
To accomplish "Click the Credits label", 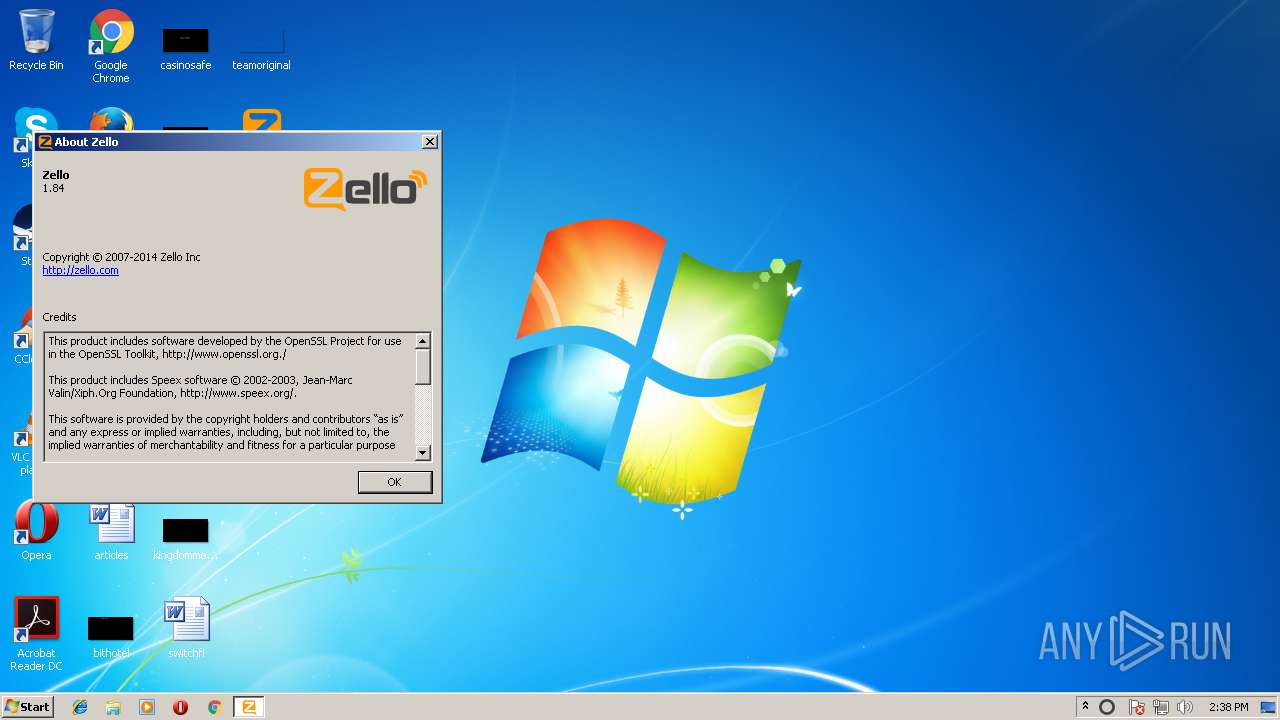I will (59, 317).
